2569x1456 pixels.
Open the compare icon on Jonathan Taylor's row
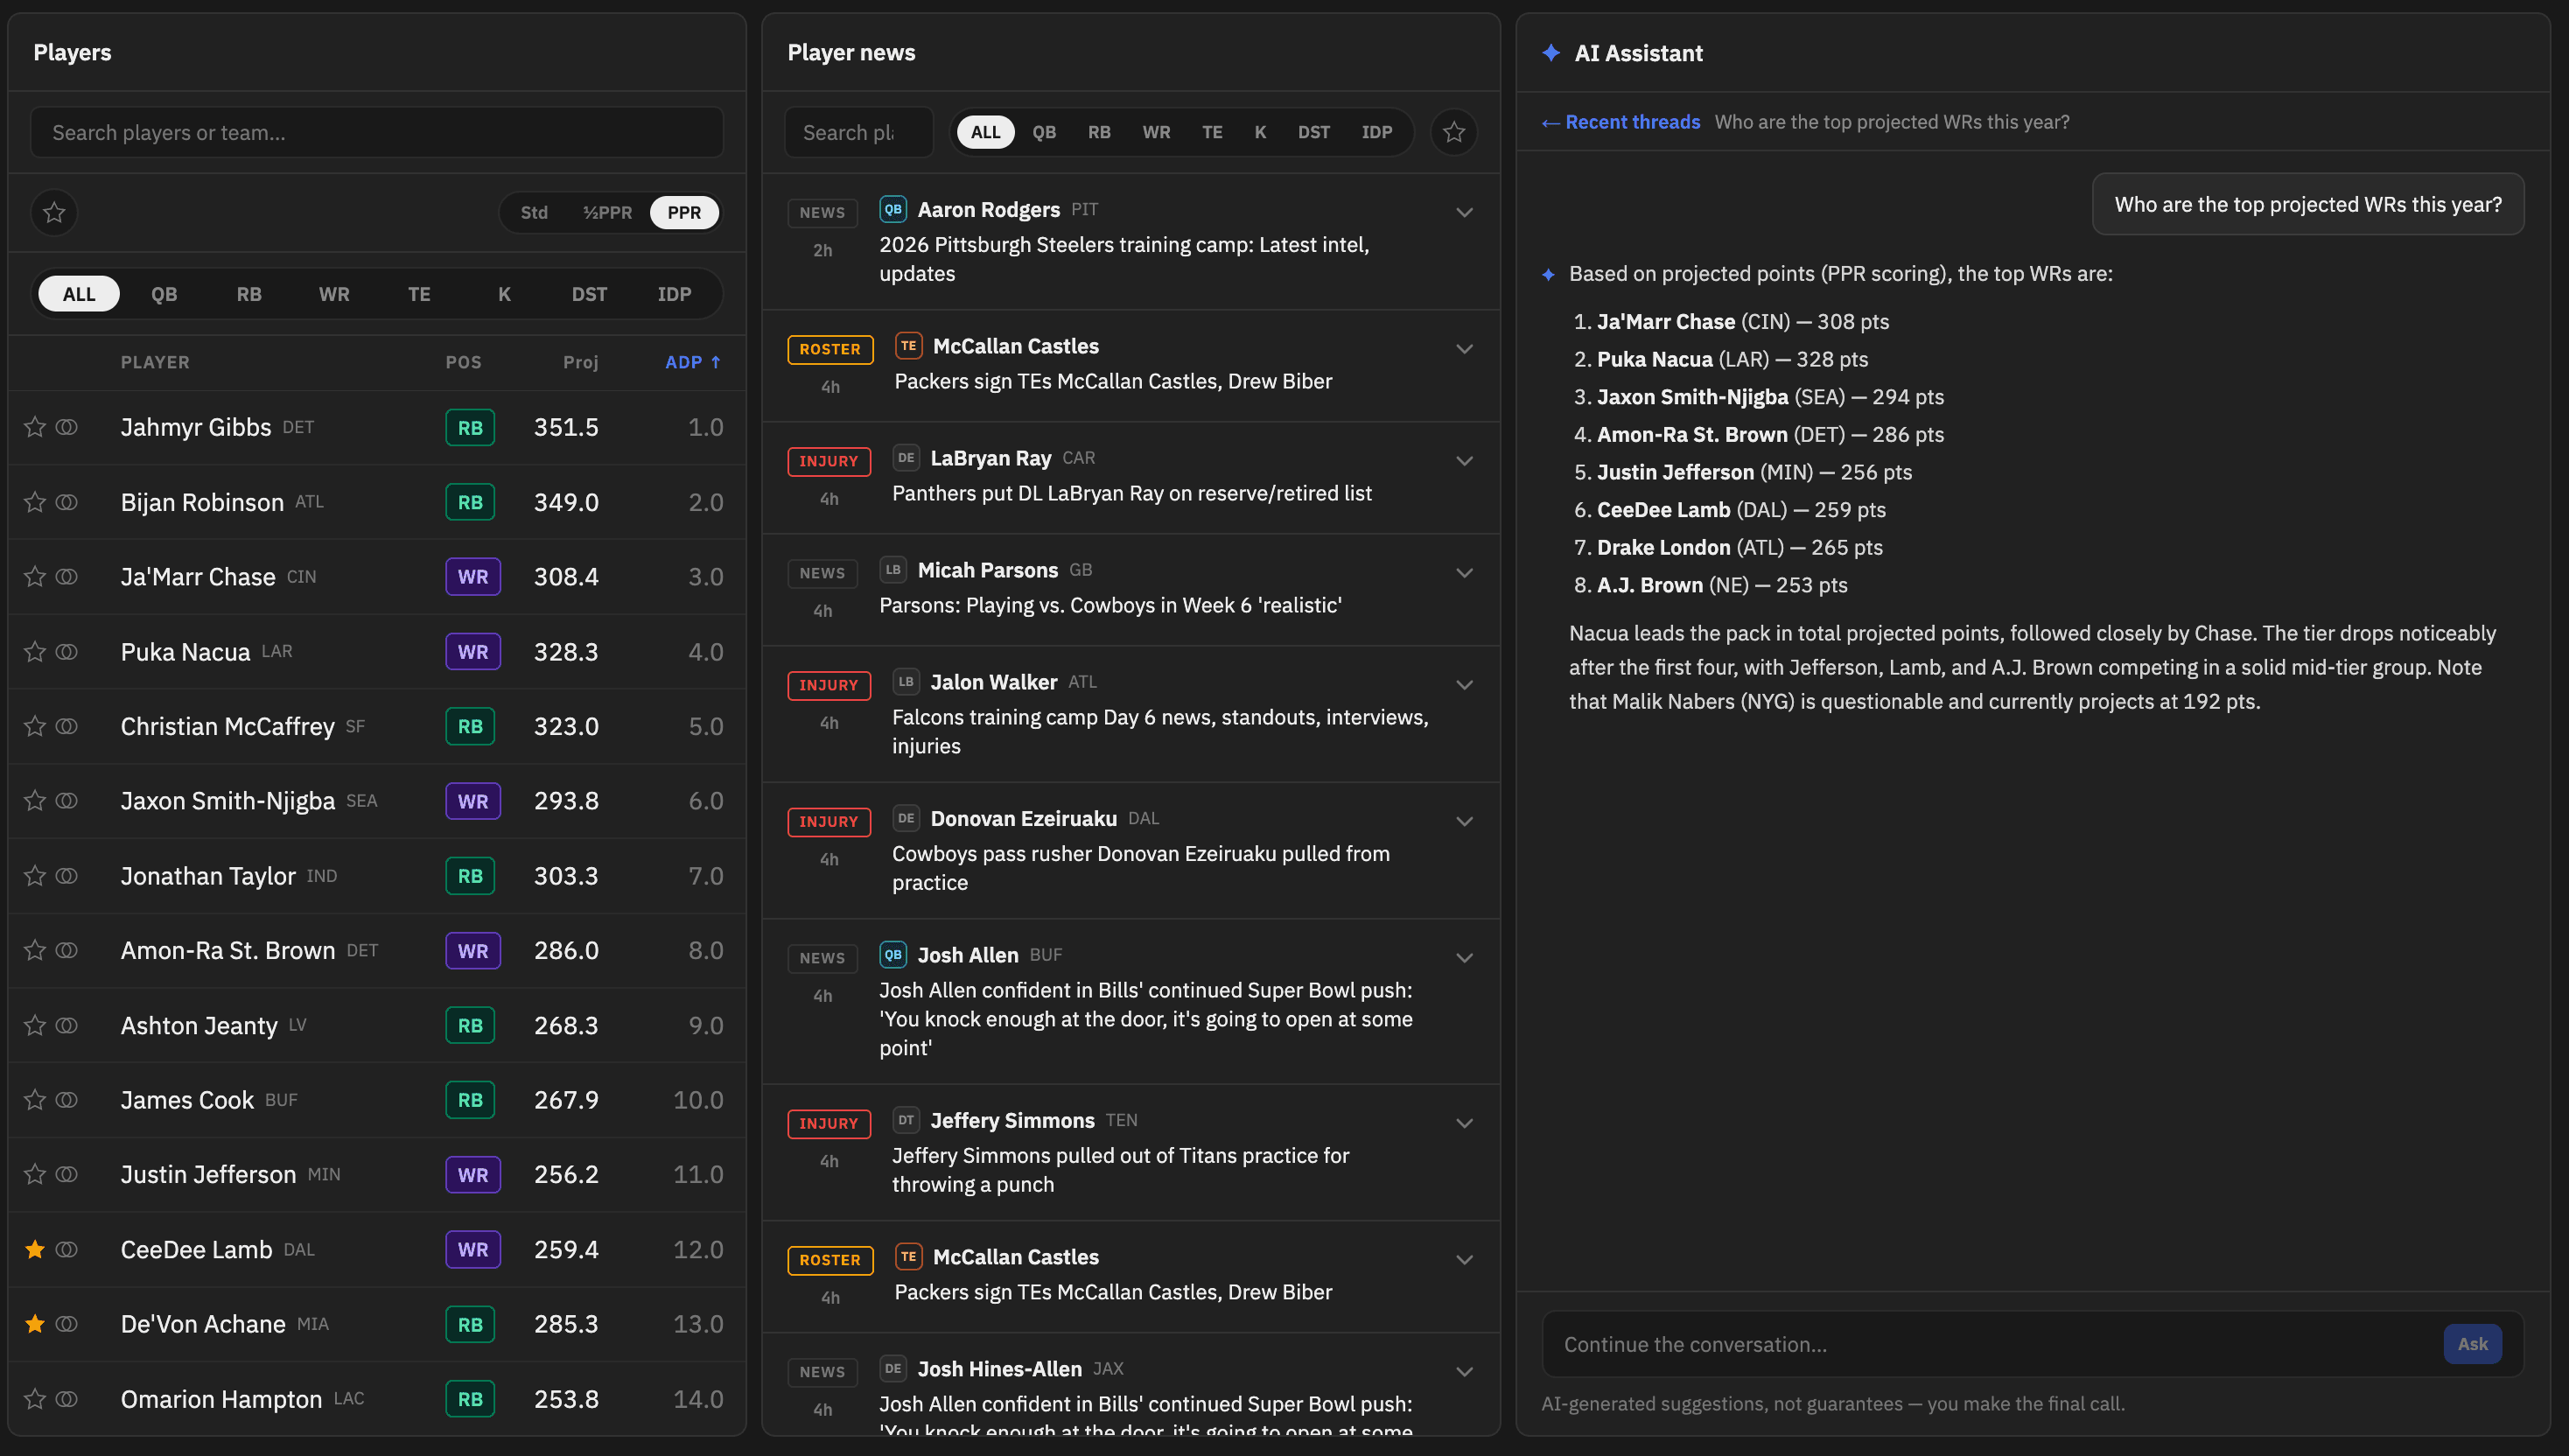(67, 876)
